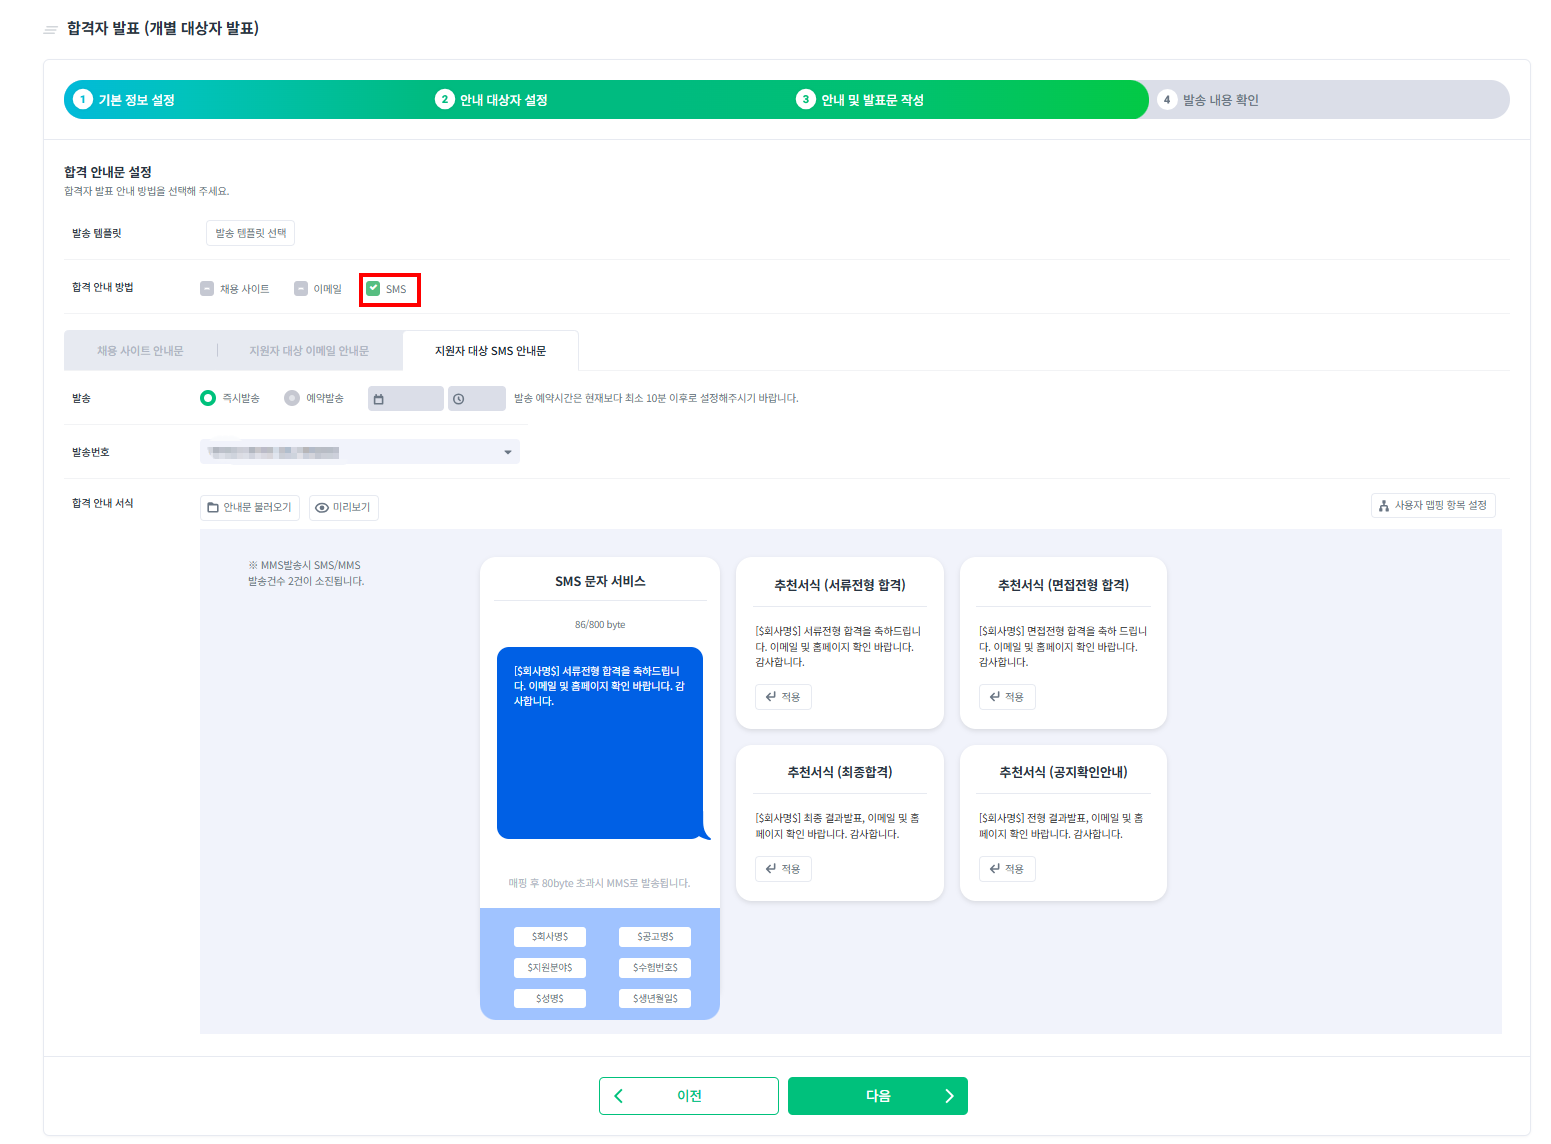
Task: Switch to 채용 사이트 안내문 tab
Action: [140, 351]
